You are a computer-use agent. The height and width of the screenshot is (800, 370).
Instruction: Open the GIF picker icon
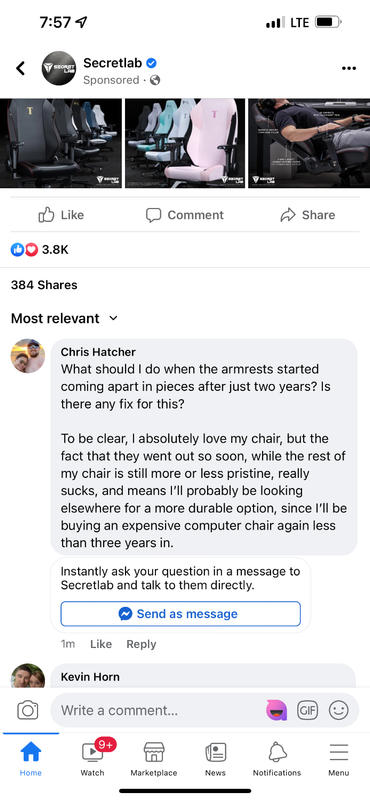307,710
